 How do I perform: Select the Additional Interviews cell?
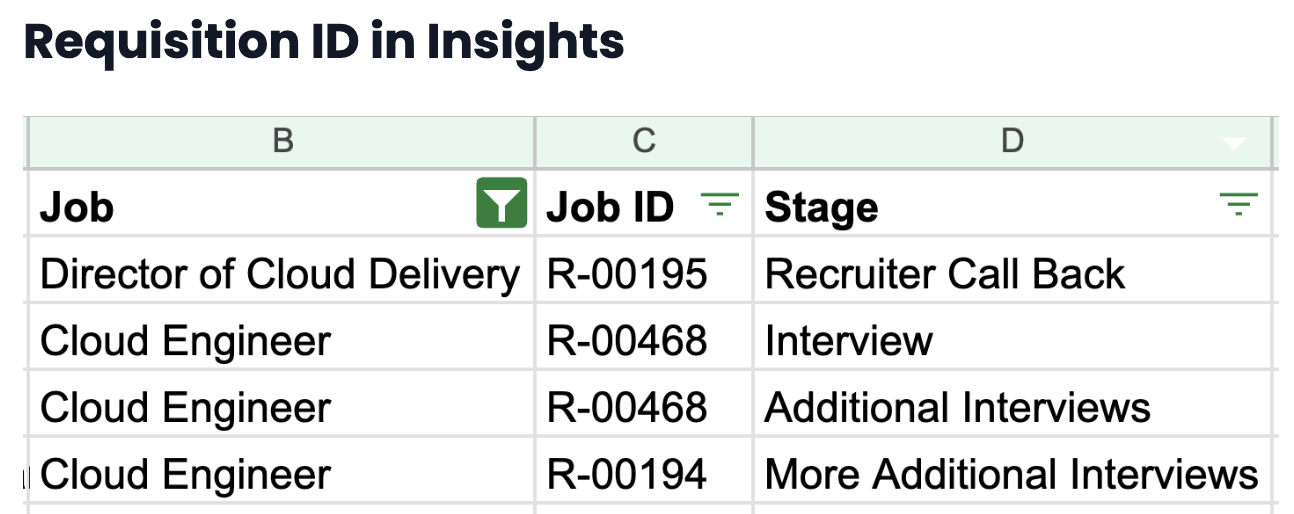coord(957,408)
